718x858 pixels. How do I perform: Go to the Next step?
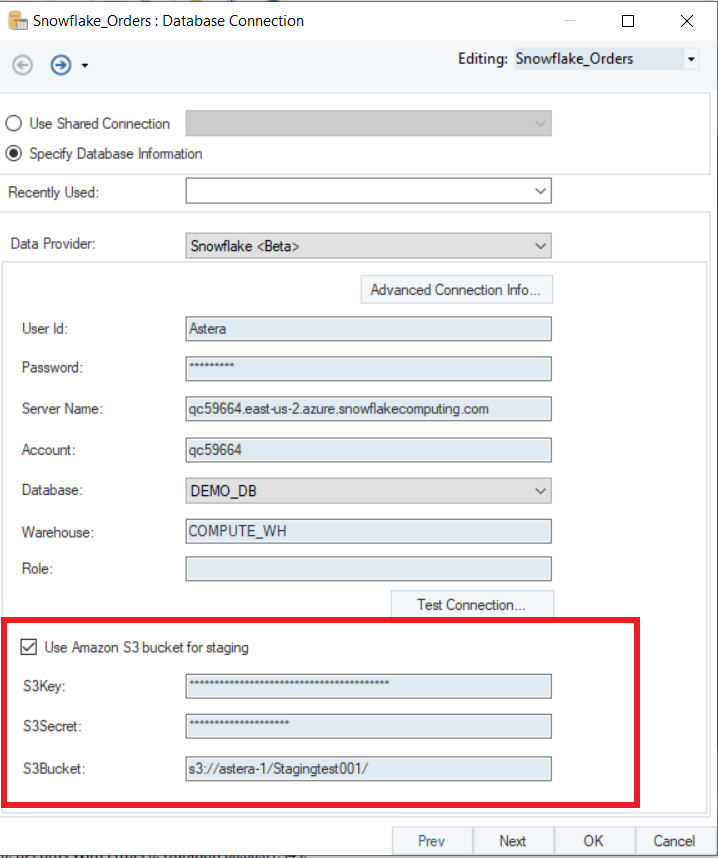[512, 841]
